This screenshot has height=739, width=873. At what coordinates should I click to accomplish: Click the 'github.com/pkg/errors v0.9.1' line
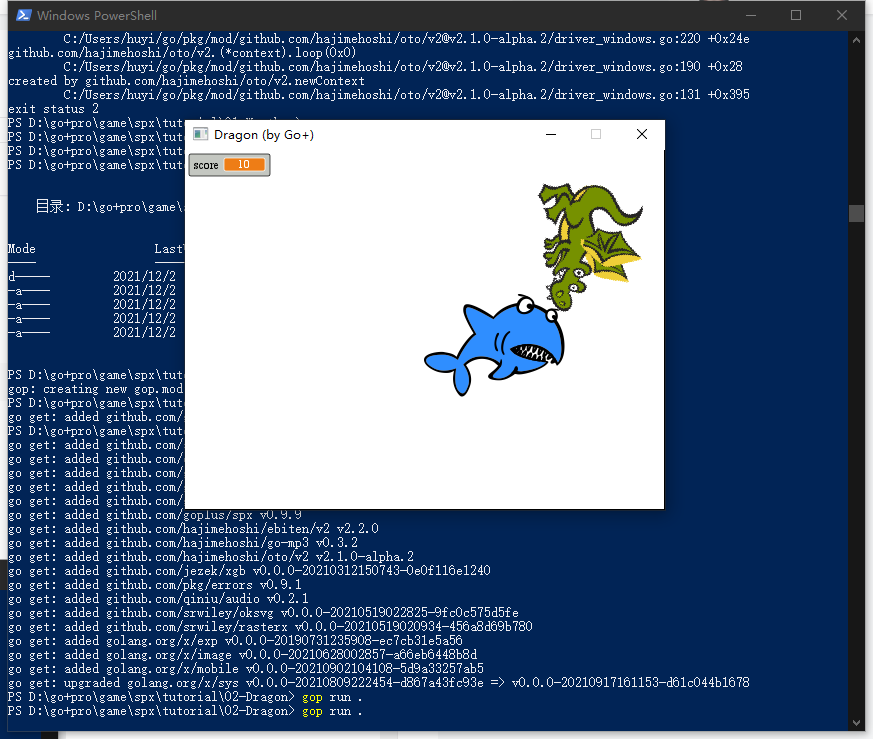point(155,585)
